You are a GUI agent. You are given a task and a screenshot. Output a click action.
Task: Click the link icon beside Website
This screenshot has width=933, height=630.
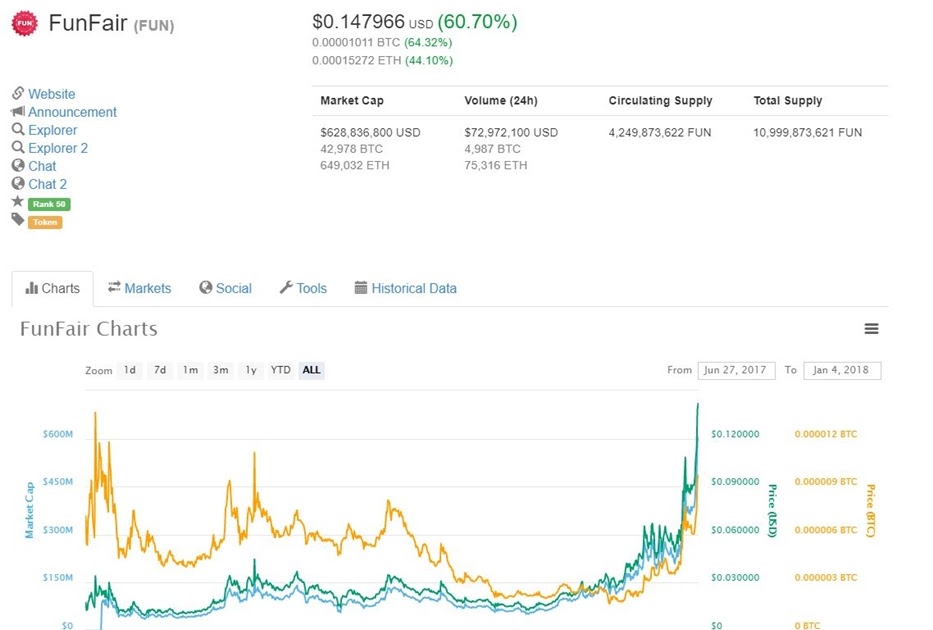(x=18, y=93)
